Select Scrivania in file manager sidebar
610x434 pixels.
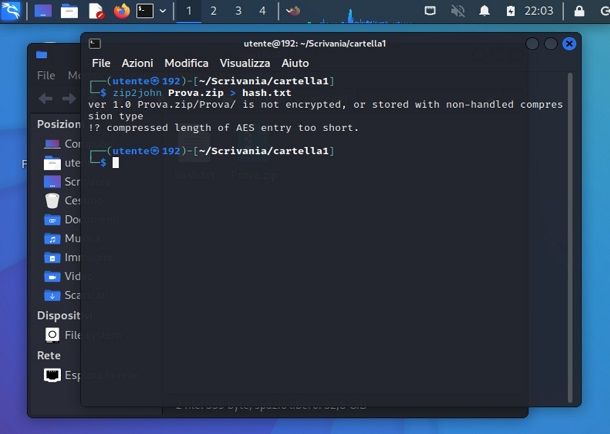tap(61, 182)
